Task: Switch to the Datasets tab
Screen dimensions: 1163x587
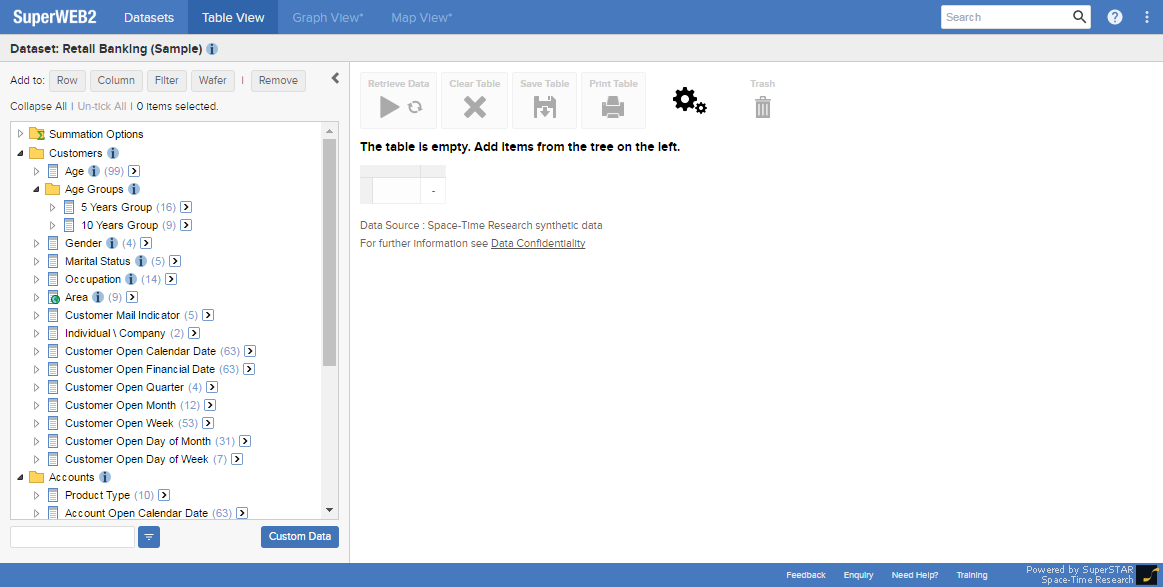Action: pyautogui.click(x=149, y=17)
